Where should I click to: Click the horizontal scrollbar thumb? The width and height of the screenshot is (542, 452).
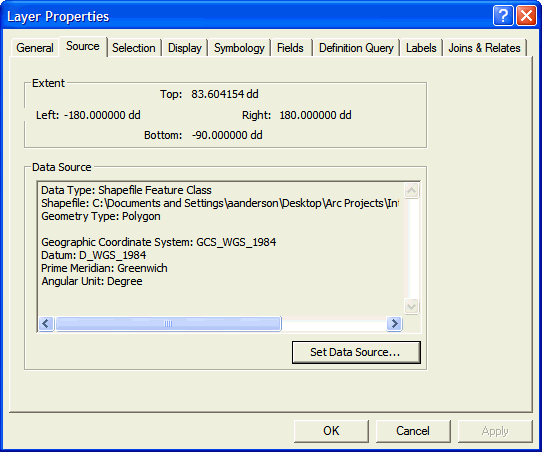[168, 324]
